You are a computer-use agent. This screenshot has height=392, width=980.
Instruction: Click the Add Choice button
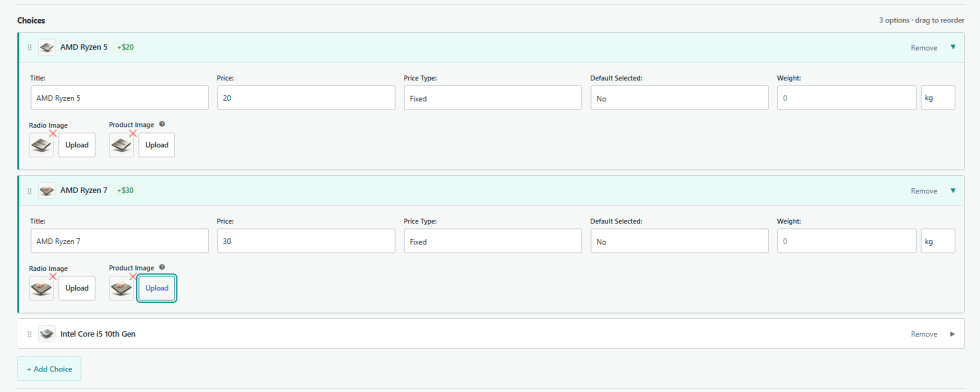point(49,369)
